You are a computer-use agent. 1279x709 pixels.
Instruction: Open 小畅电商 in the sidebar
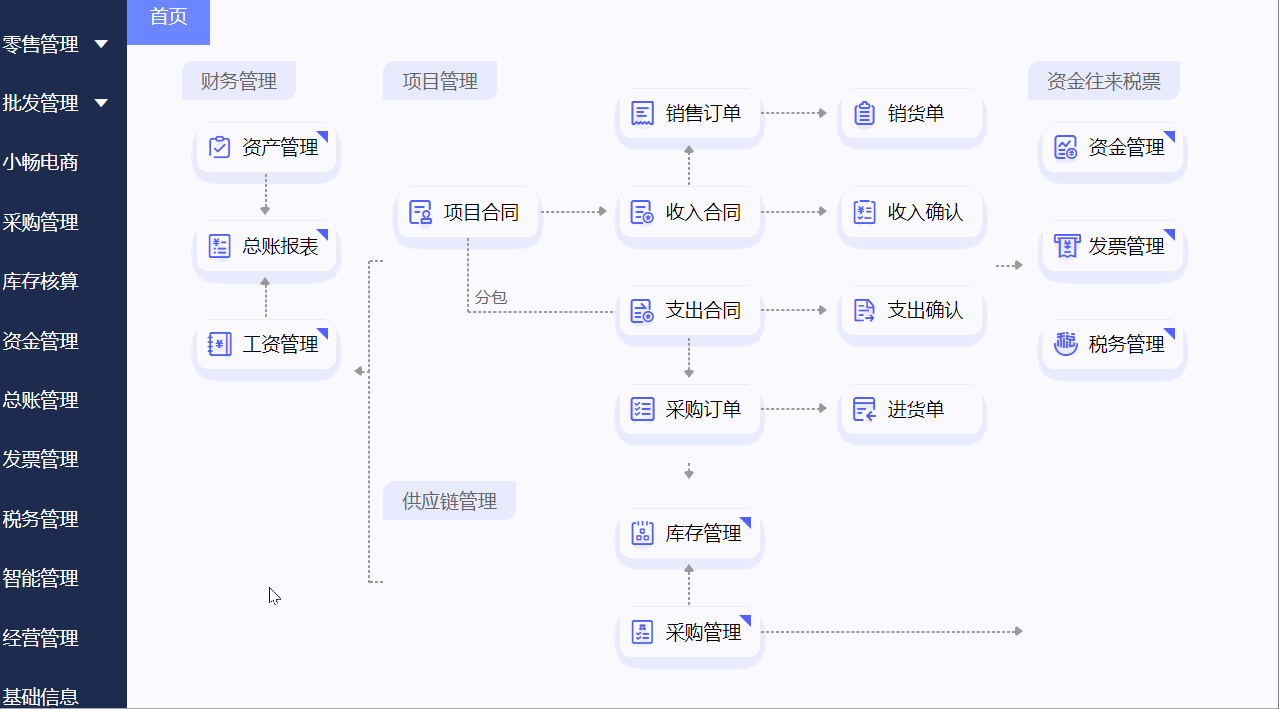coord(41,163)
